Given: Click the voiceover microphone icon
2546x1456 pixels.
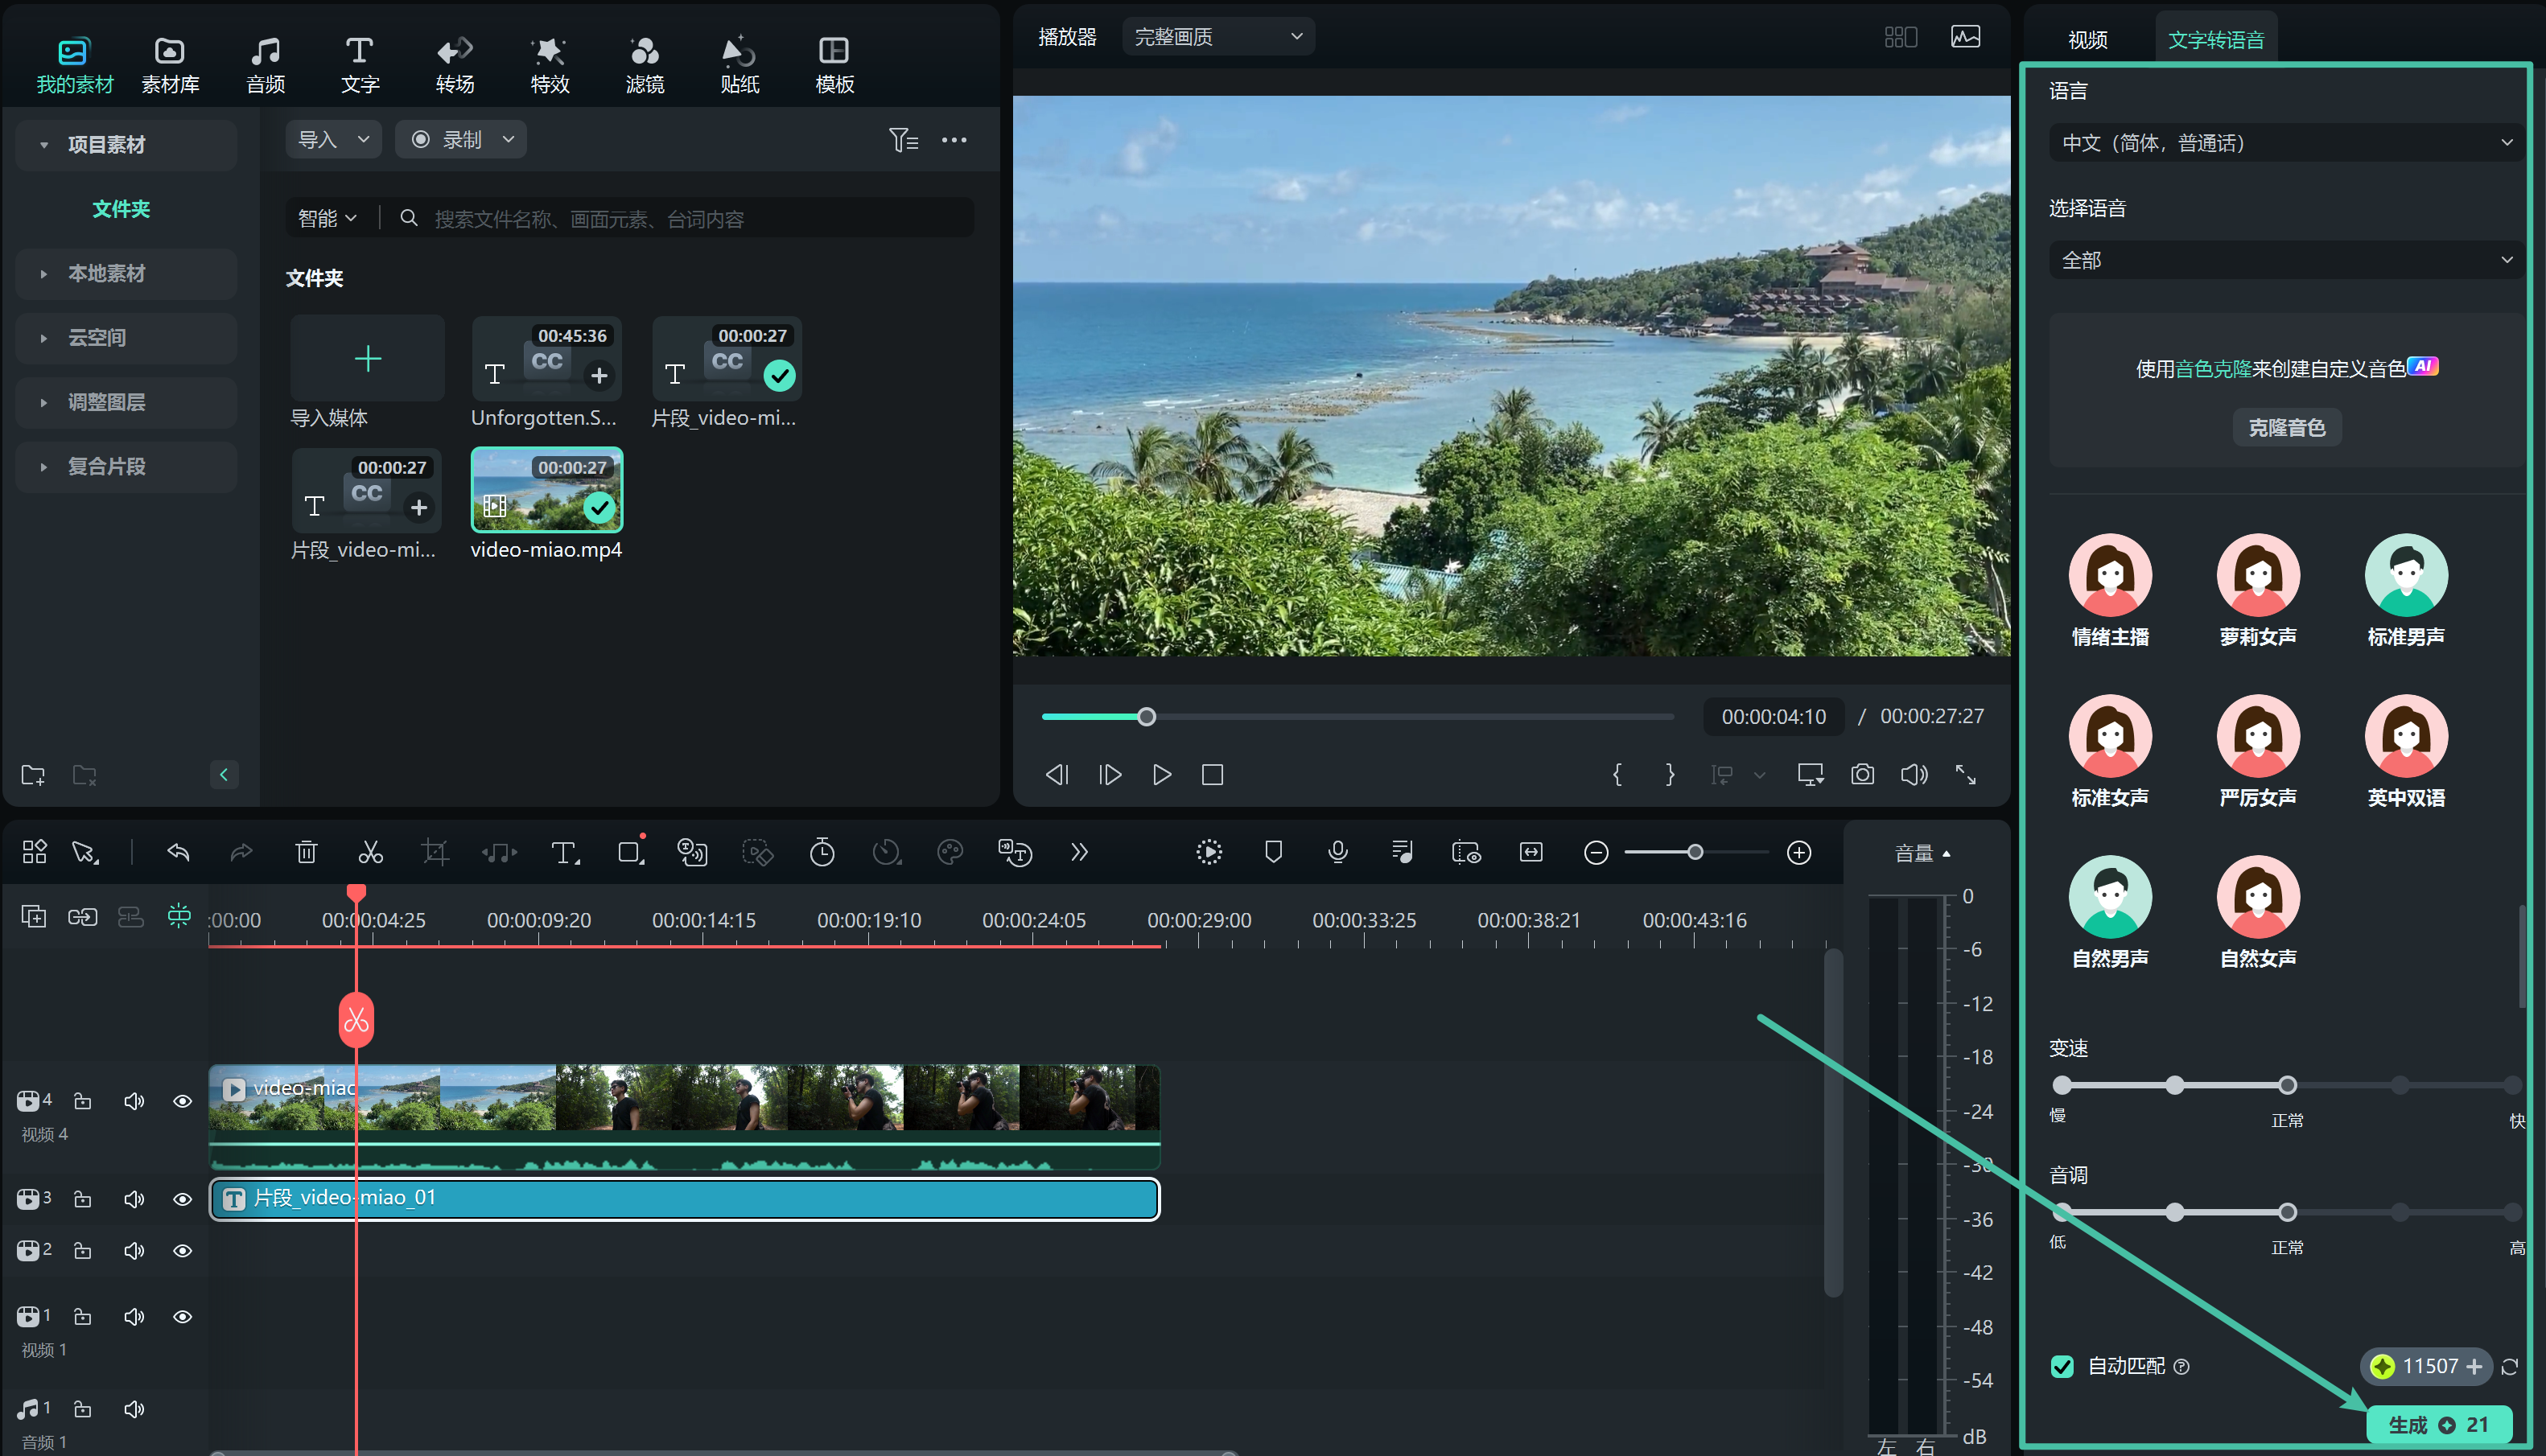Looking at the screenshot, I should (x=1337, y=852).
